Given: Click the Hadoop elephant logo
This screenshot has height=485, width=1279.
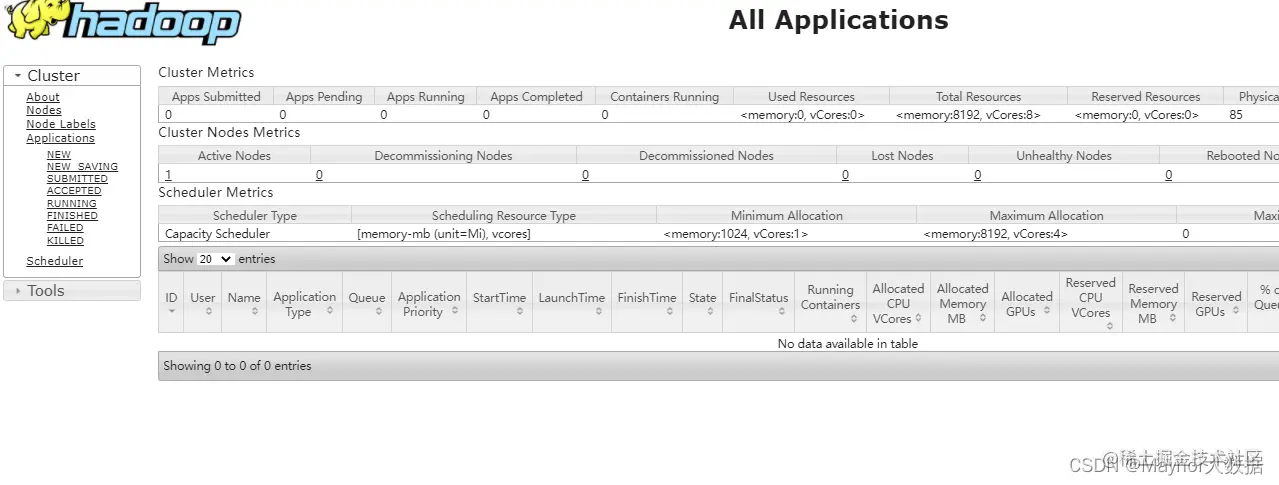Looking at the screenshot, I should pyautogui.click(x=124, y=23).
